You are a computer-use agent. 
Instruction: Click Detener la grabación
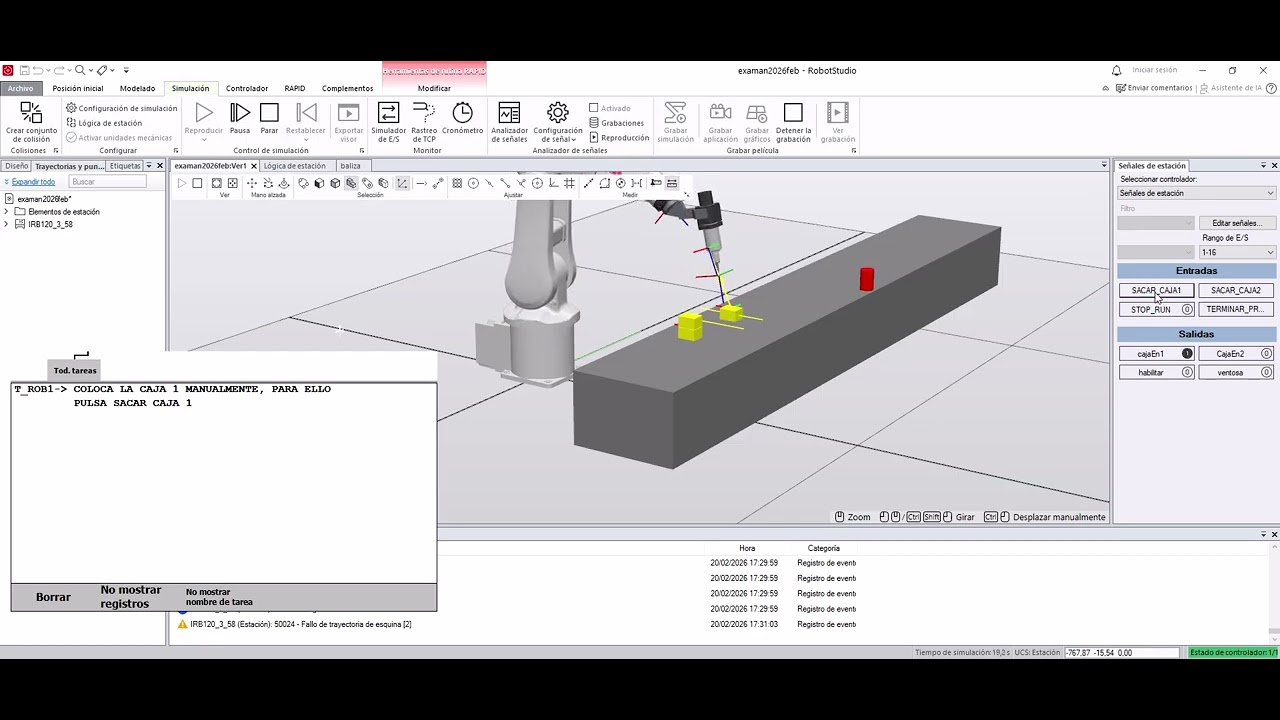[x=793, y=121]
